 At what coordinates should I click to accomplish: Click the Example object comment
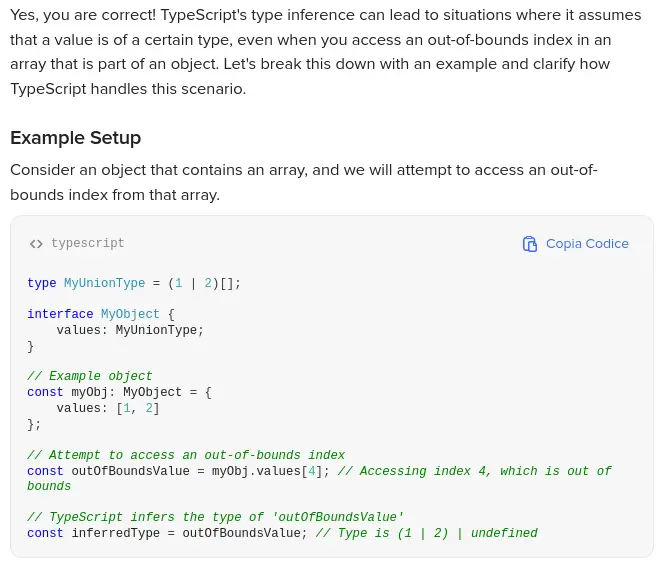90,377
